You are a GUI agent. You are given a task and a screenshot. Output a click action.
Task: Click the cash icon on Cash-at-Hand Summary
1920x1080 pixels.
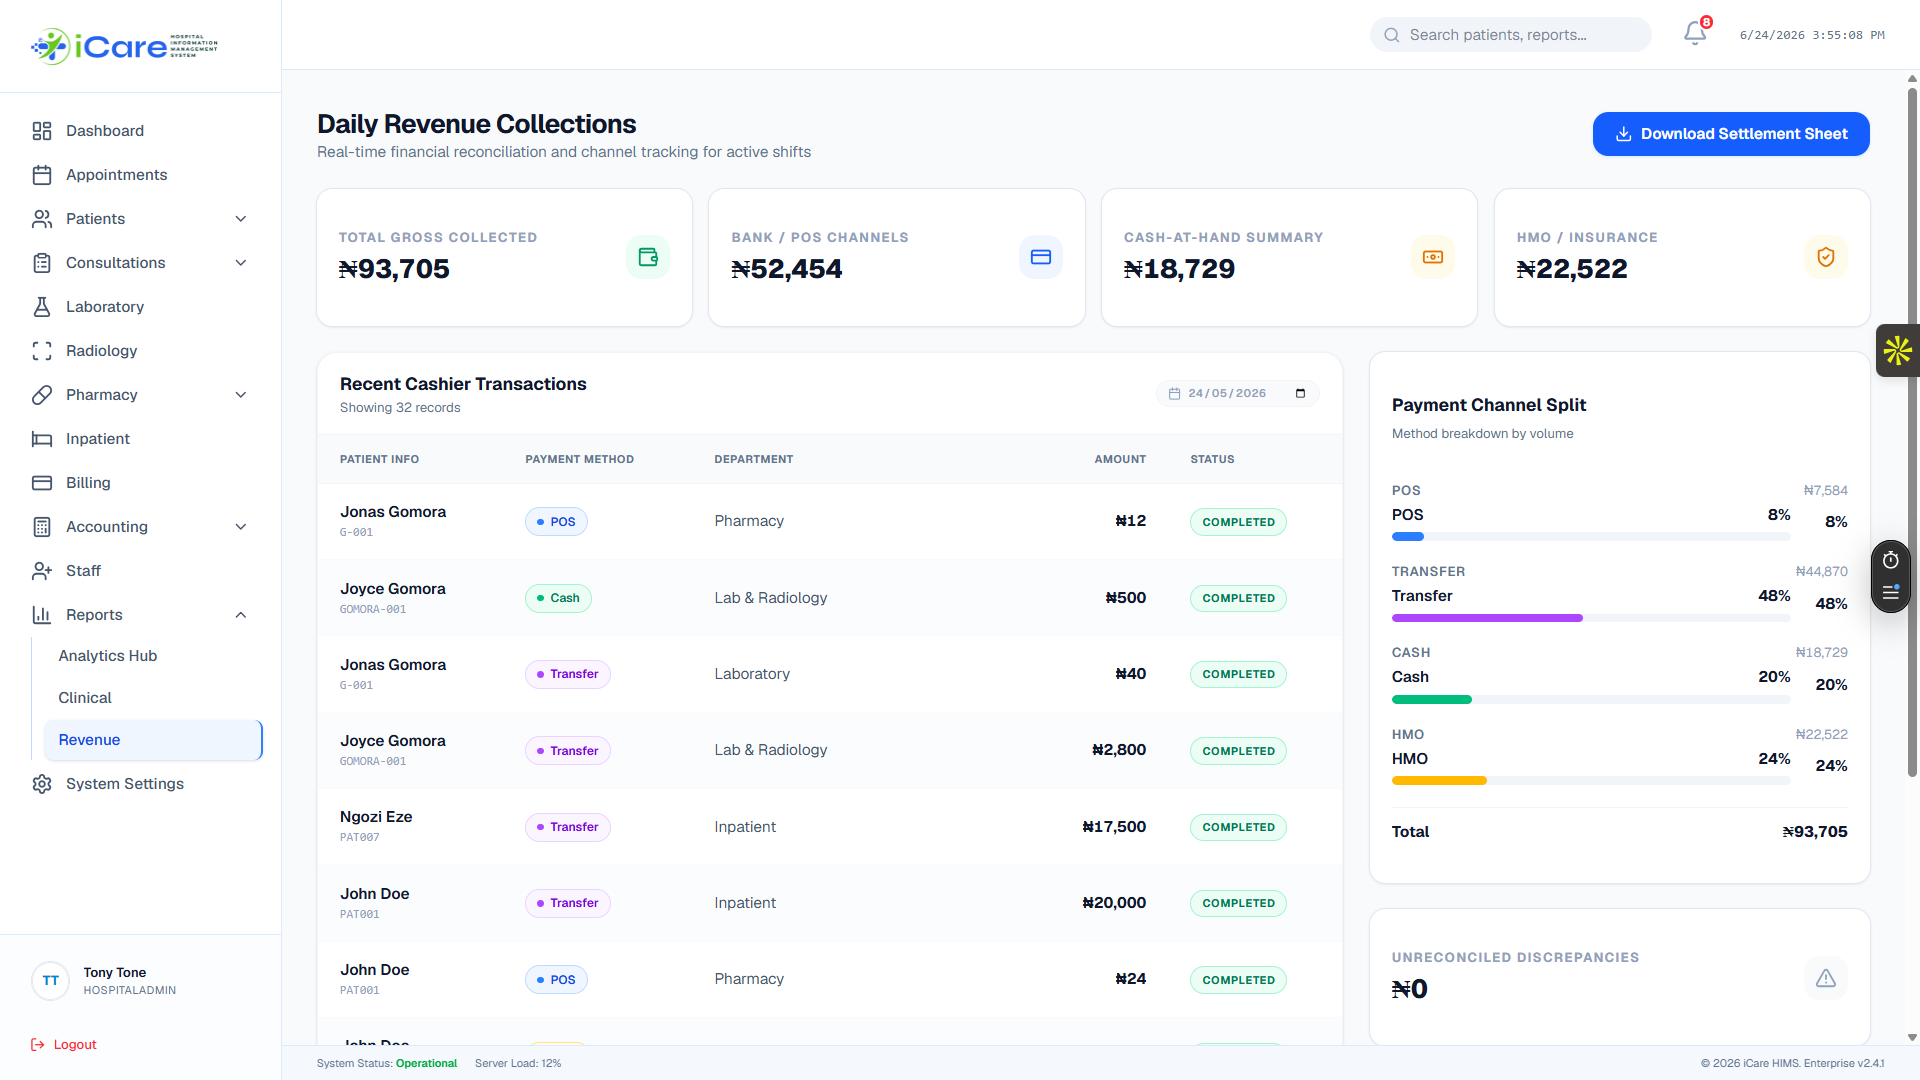click(1433, 257)
